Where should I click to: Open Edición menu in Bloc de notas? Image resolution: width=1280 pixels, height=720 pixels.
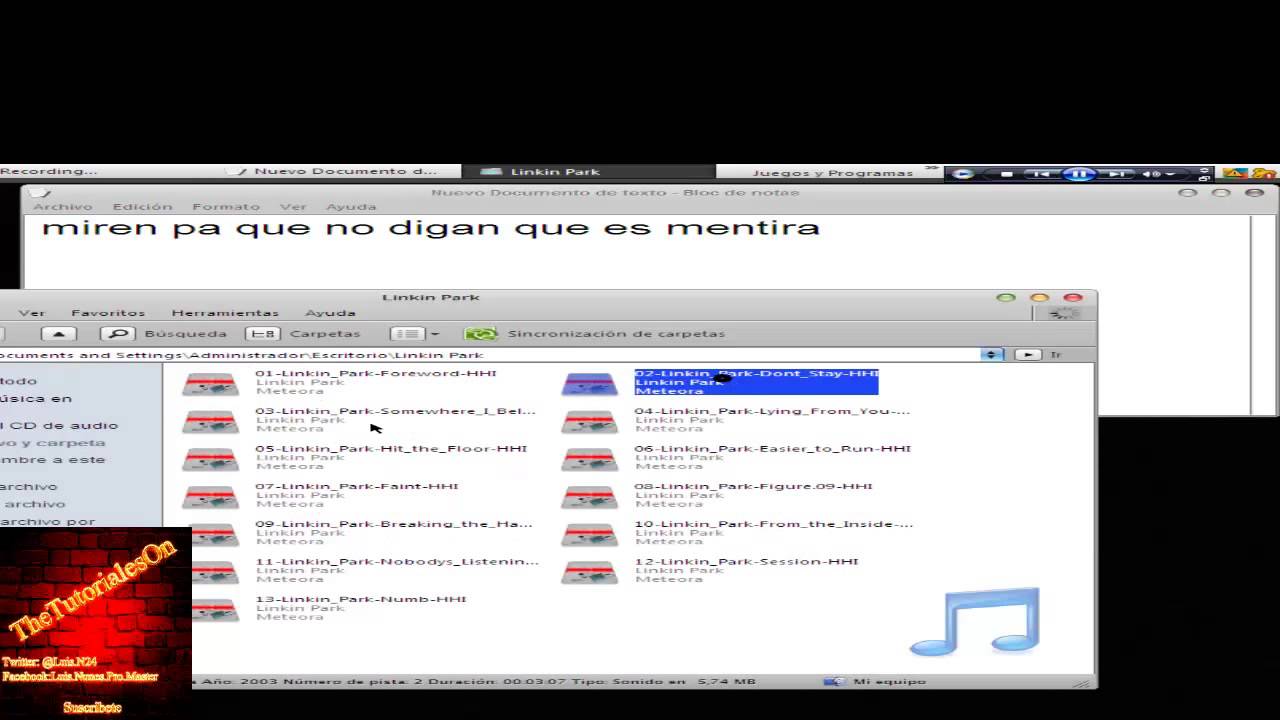(x=142, y=206)
